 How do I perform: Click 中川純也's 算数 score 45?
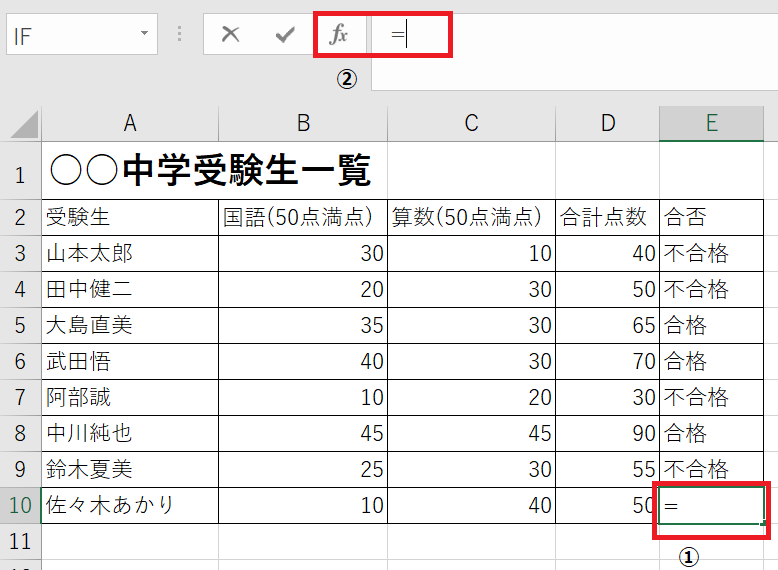pos(471,434)
